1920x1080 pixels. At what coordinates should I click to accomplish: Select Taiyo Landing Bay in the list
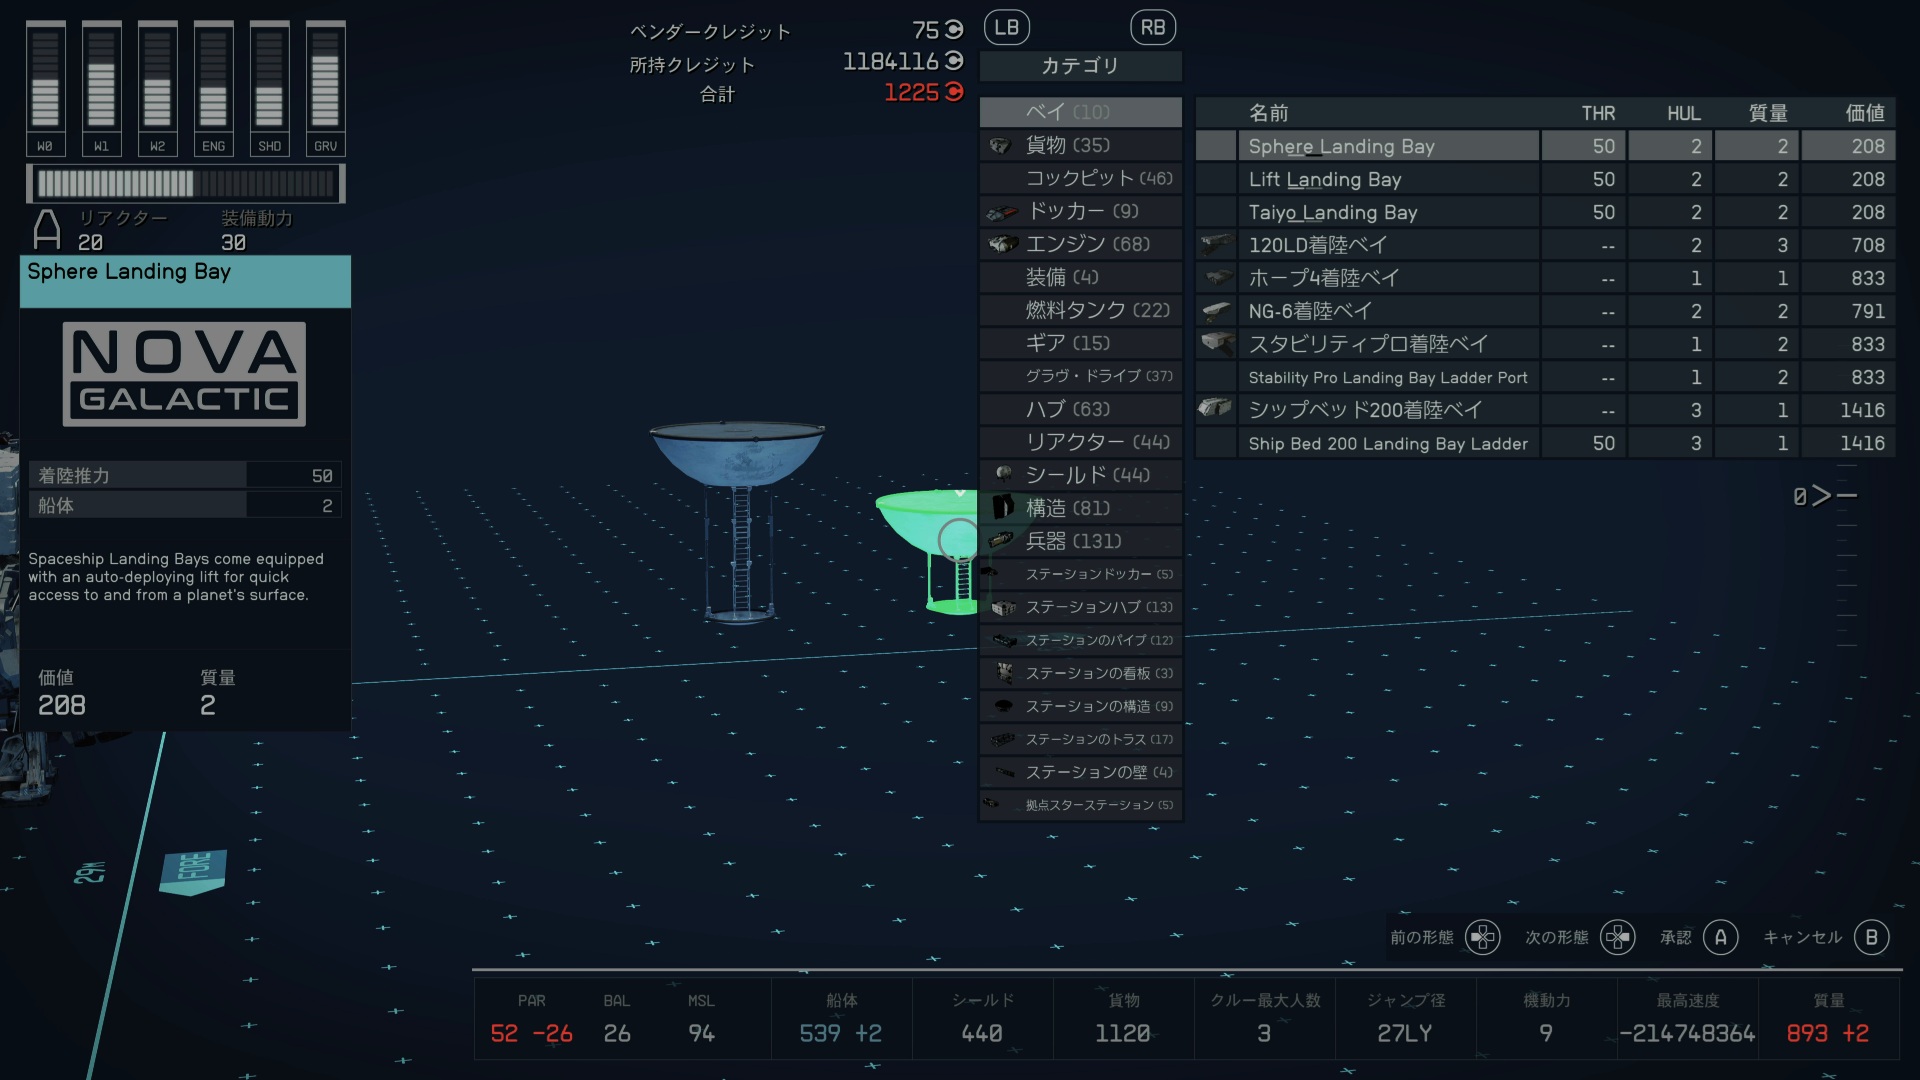[1545, 212]
